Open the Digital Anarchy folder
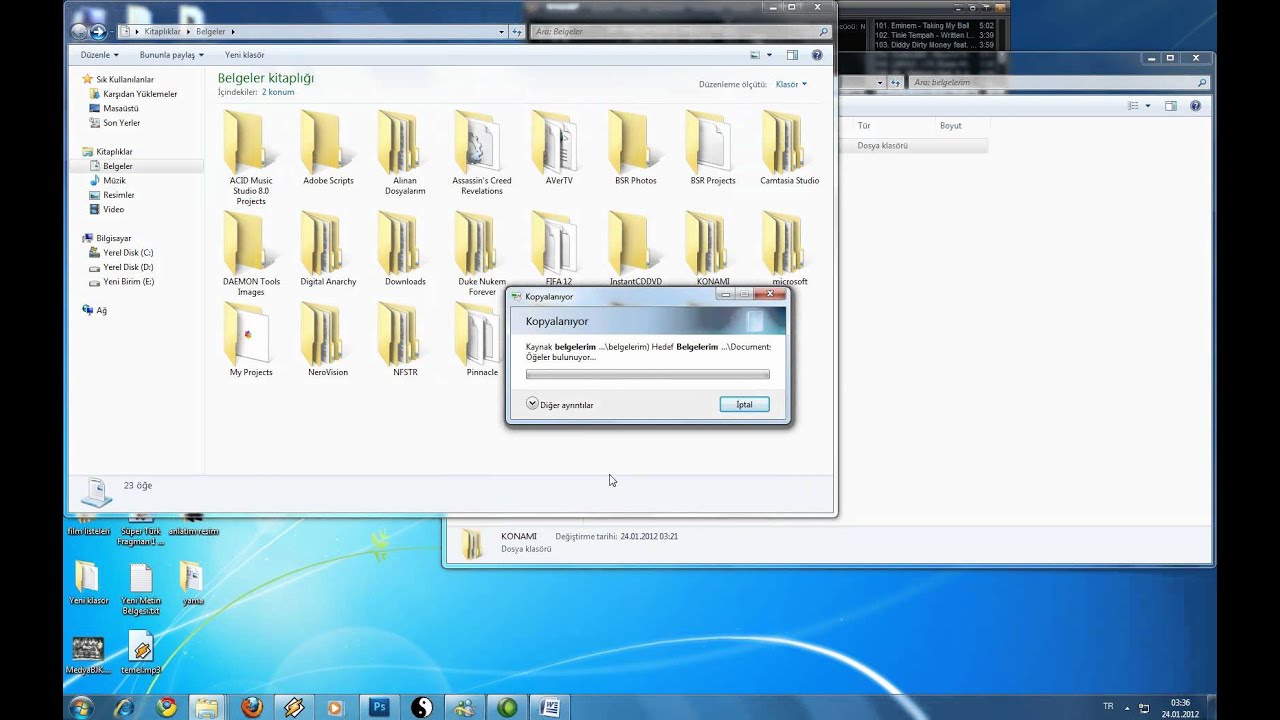1280x720 pixels. [x=328, y=249]
